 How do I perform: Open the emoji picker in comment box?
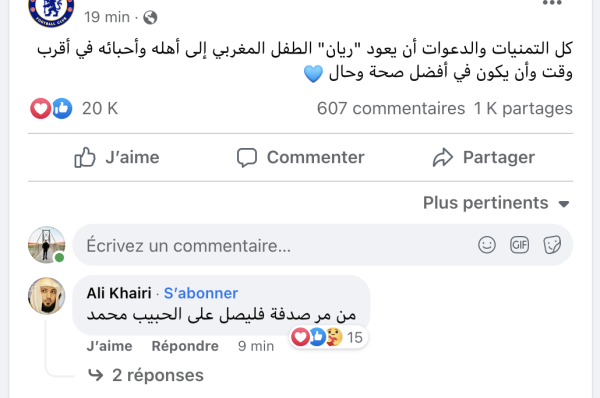(x=487, y=245)
